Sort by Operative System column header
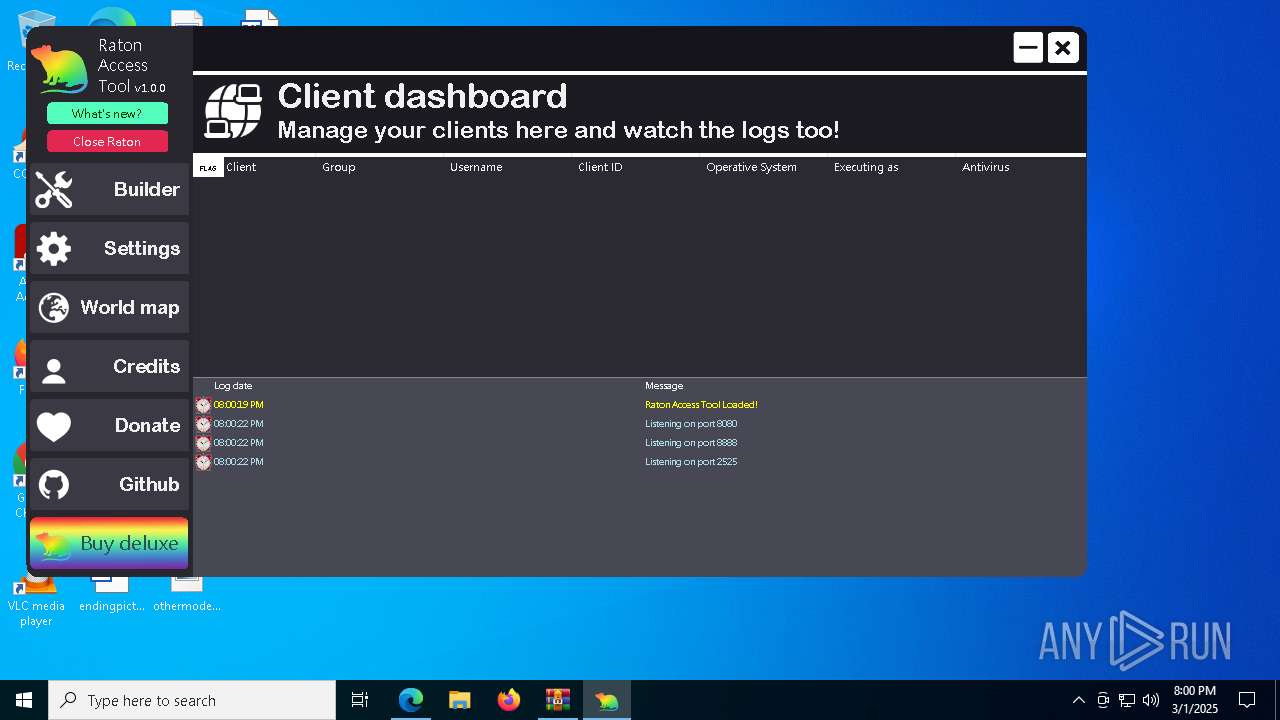This screenshot has width=1280, height=720. [751, 167]
